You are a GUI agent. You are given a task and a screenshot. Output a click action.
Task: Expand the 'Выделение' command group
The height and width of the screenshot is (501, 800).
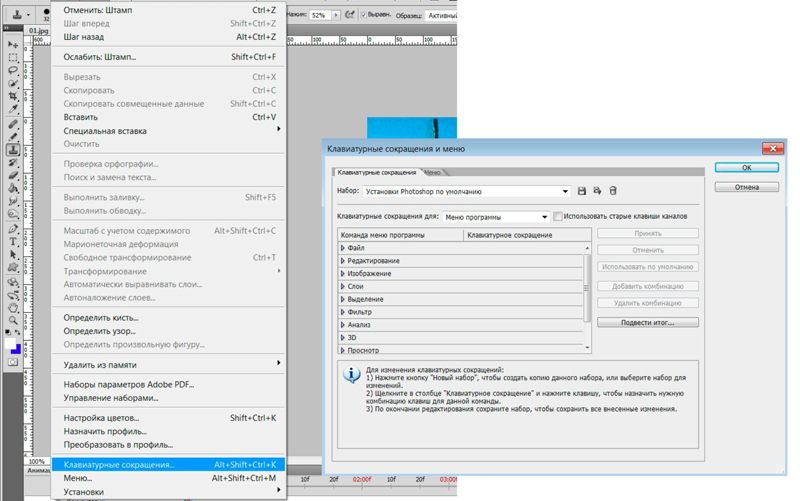(x=343, y=299)
